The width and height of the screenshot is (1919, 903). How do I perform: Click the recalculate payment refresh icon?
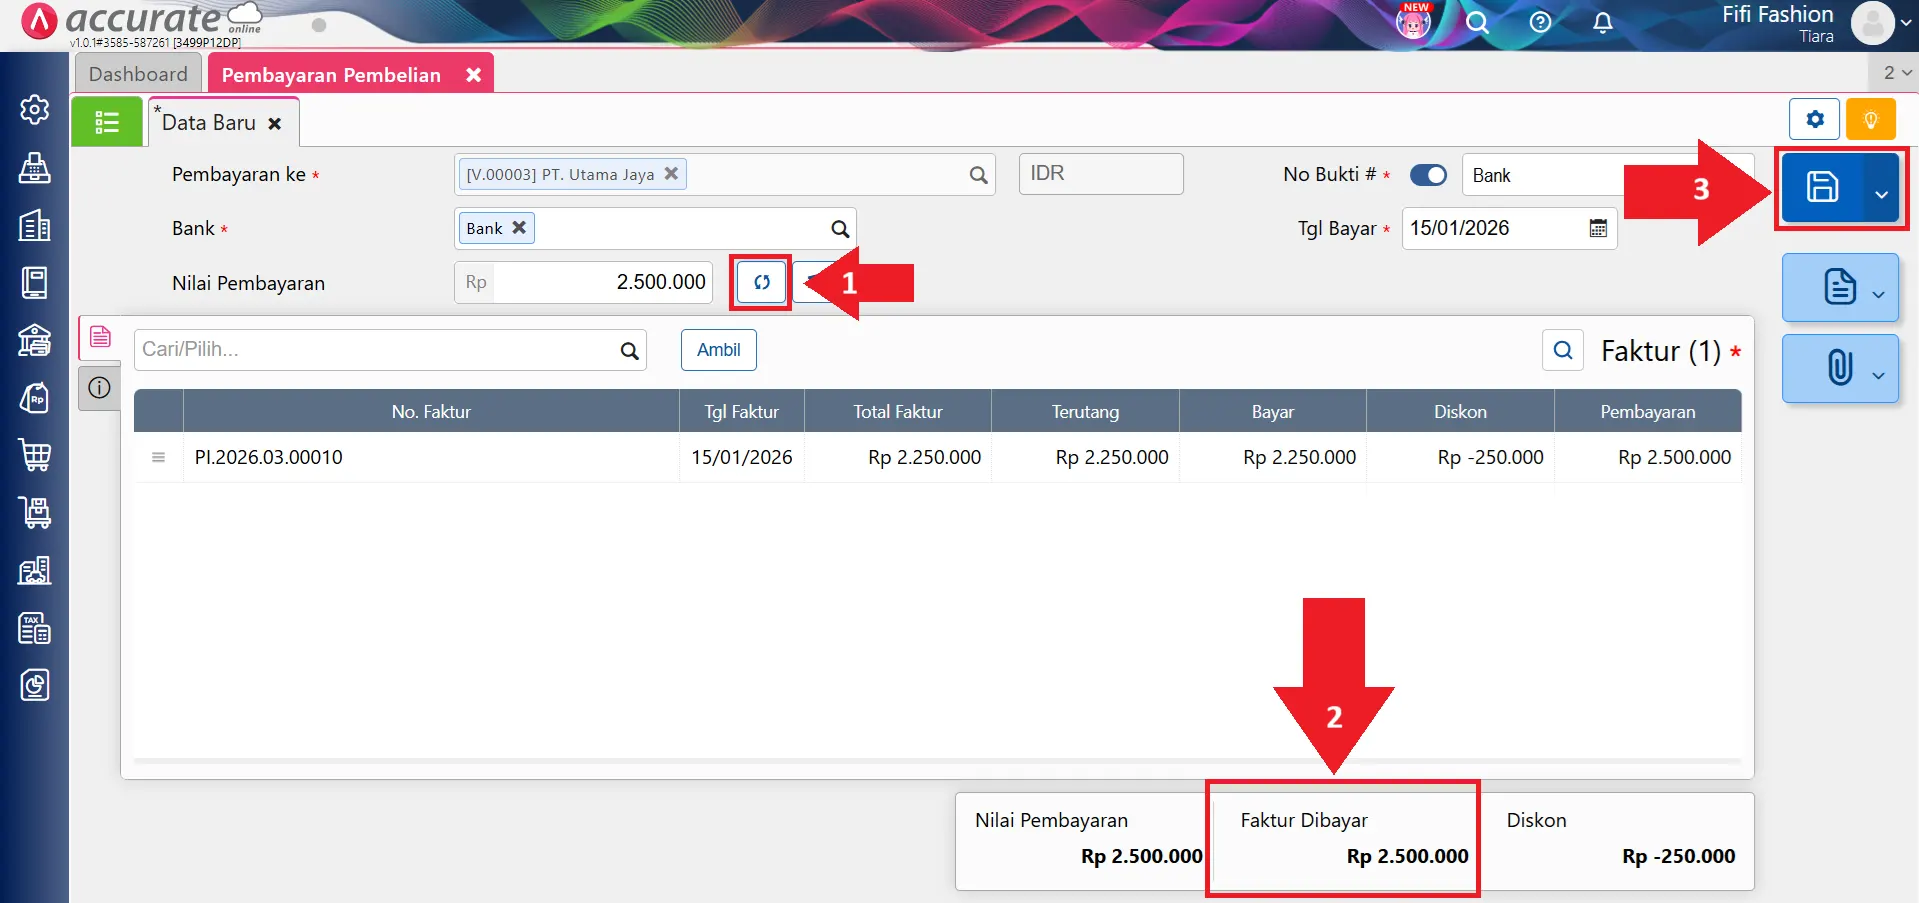click(x=761, y=283)
